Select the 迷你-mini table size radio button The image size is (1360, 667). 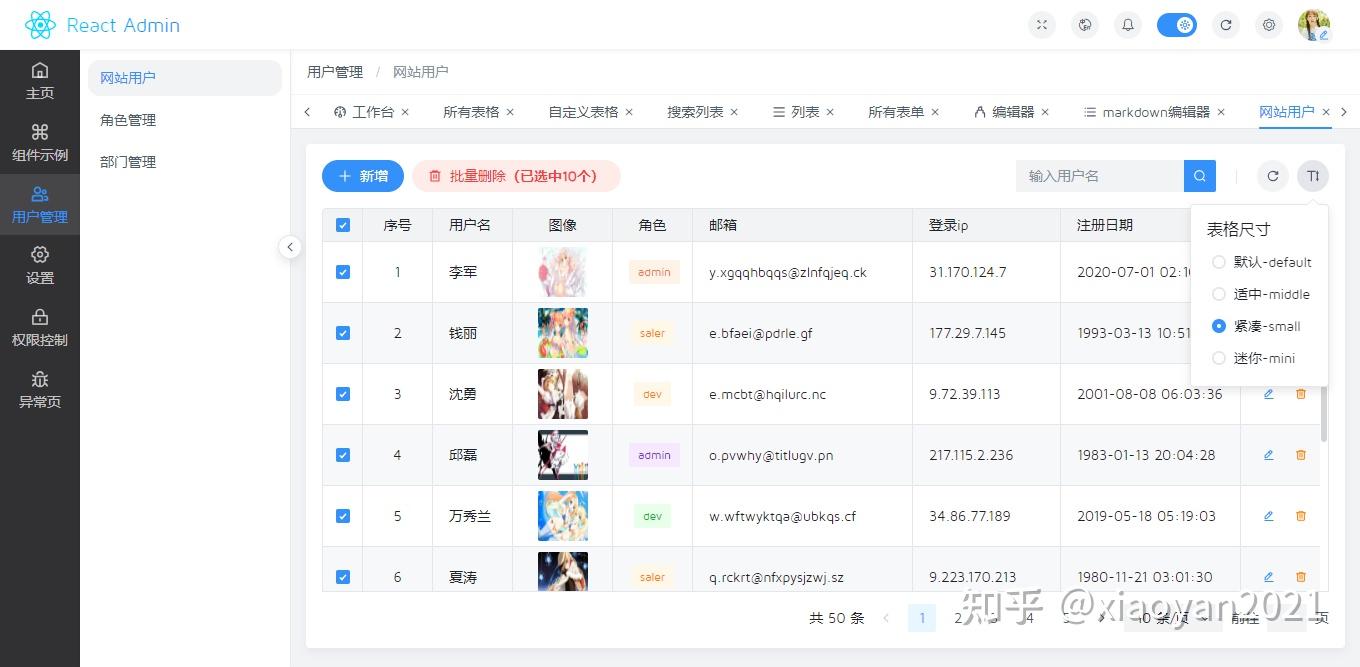[1219, 358]
